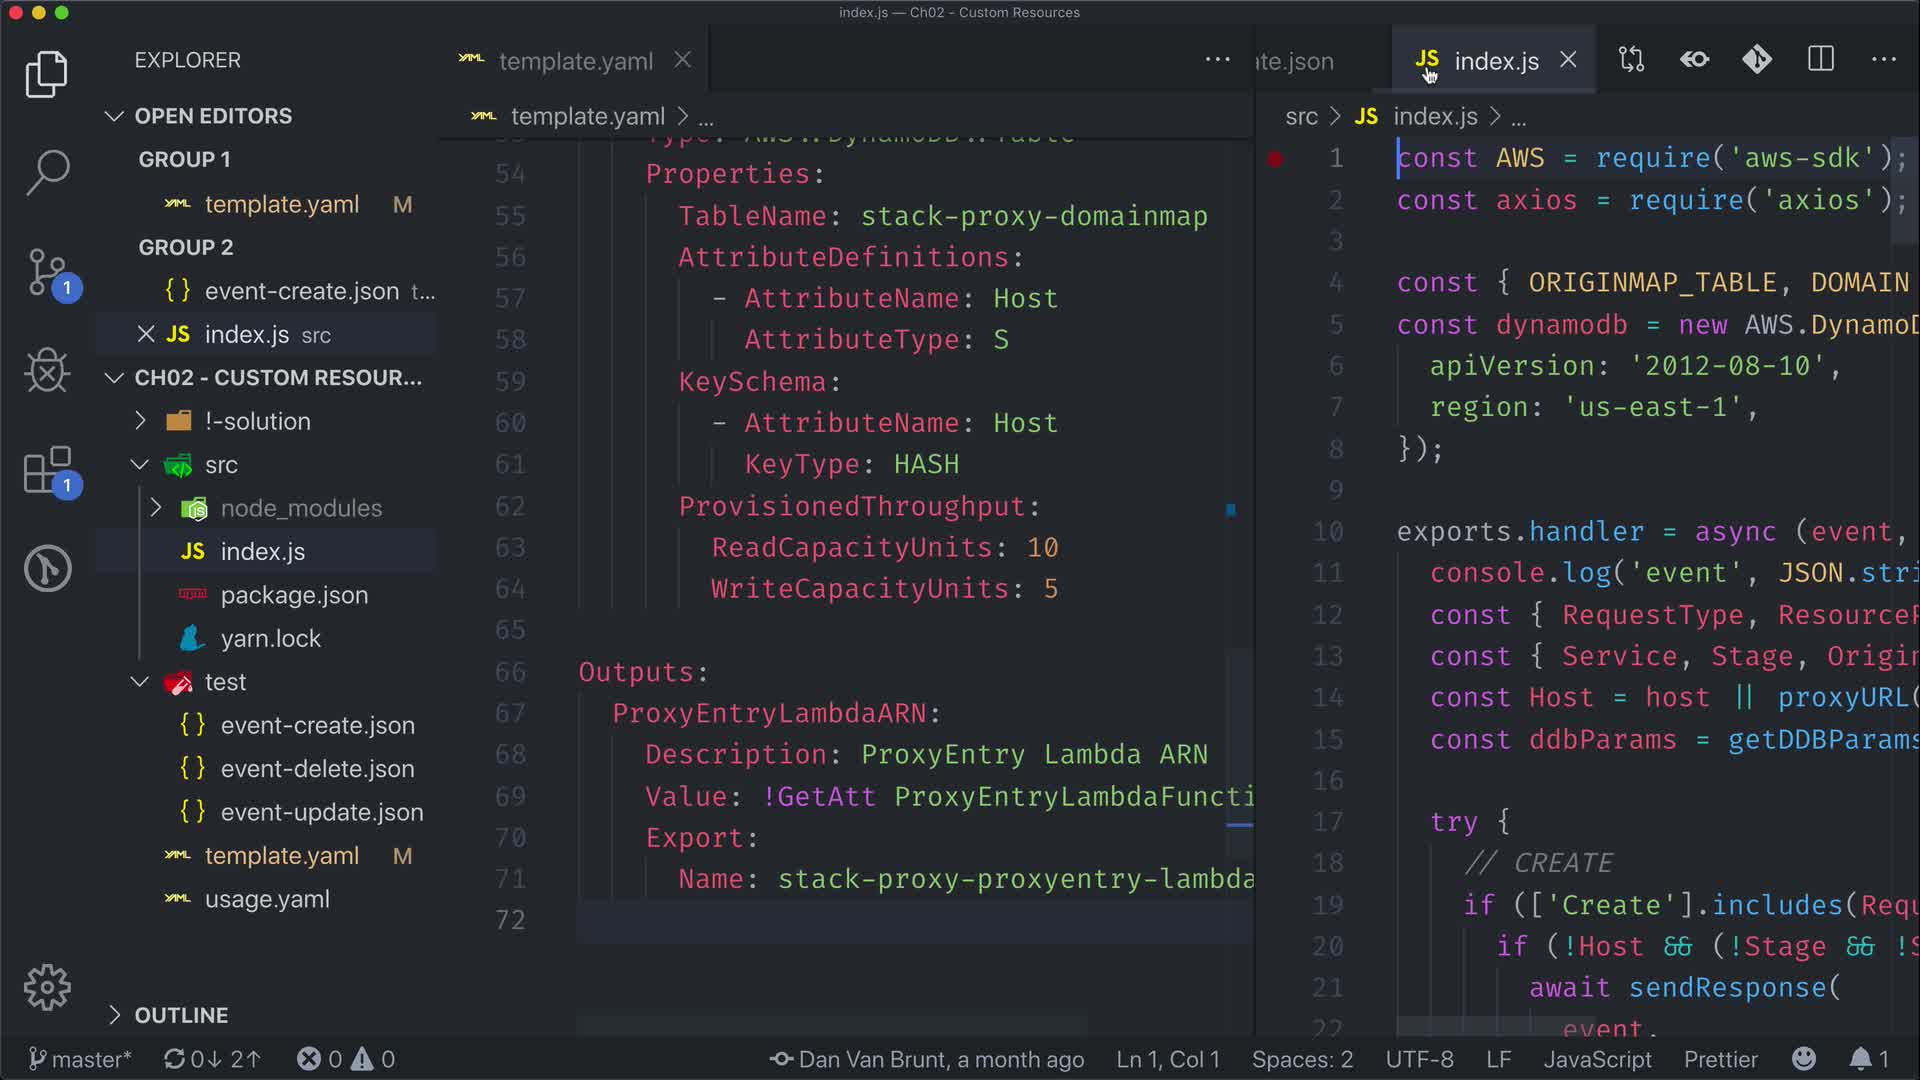Open event-delete.json in test folder
Viewport: 1920px width, 1080px height.
click(x=317, y=769)
